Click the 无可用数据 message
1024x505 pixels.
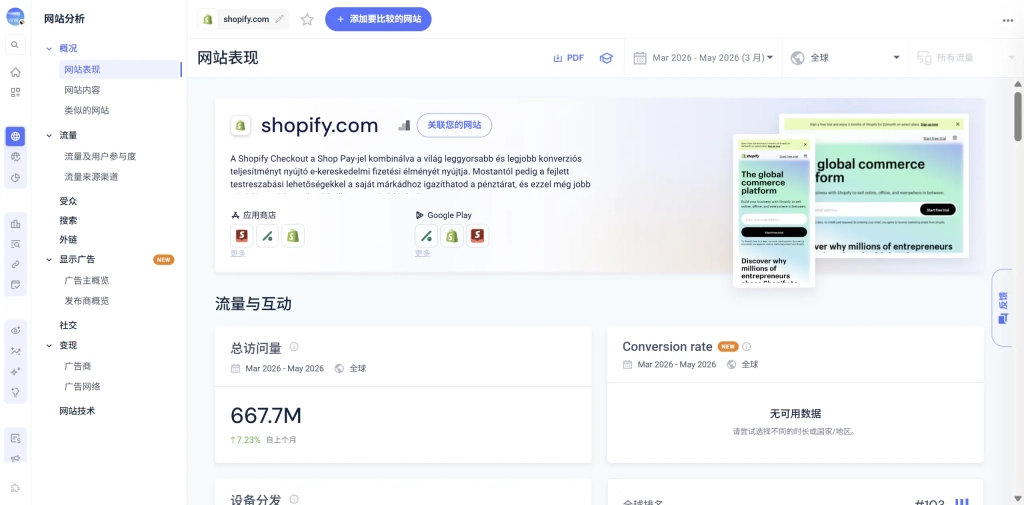coord(795,414)
